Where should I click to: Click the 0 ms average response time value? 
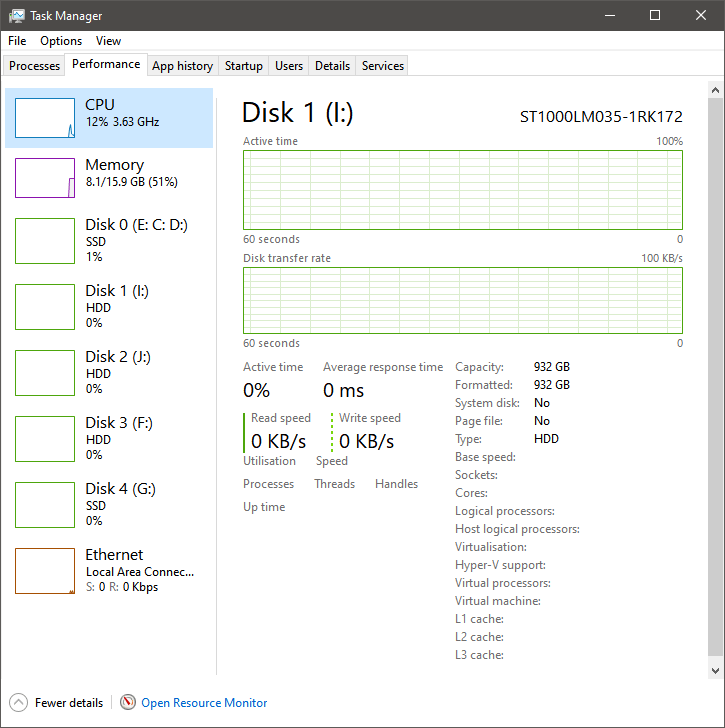[x=343, y=390]
